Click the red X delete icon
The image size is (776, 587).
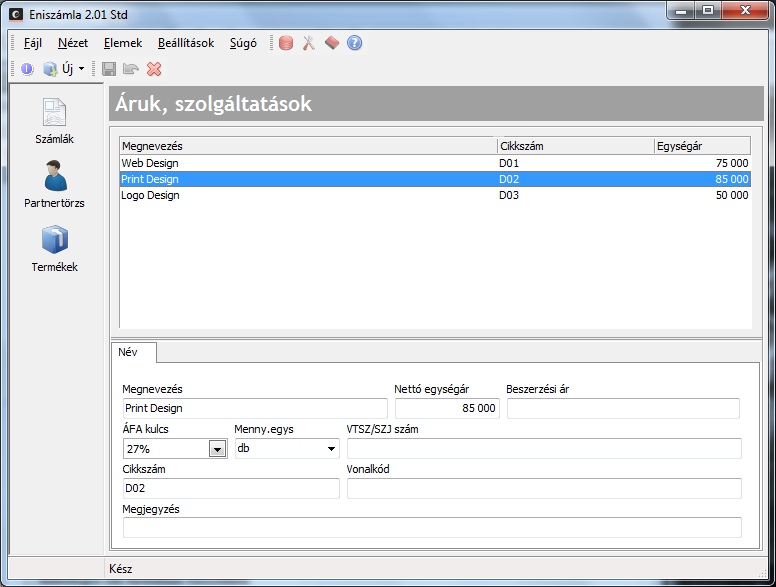pos(154,69)
